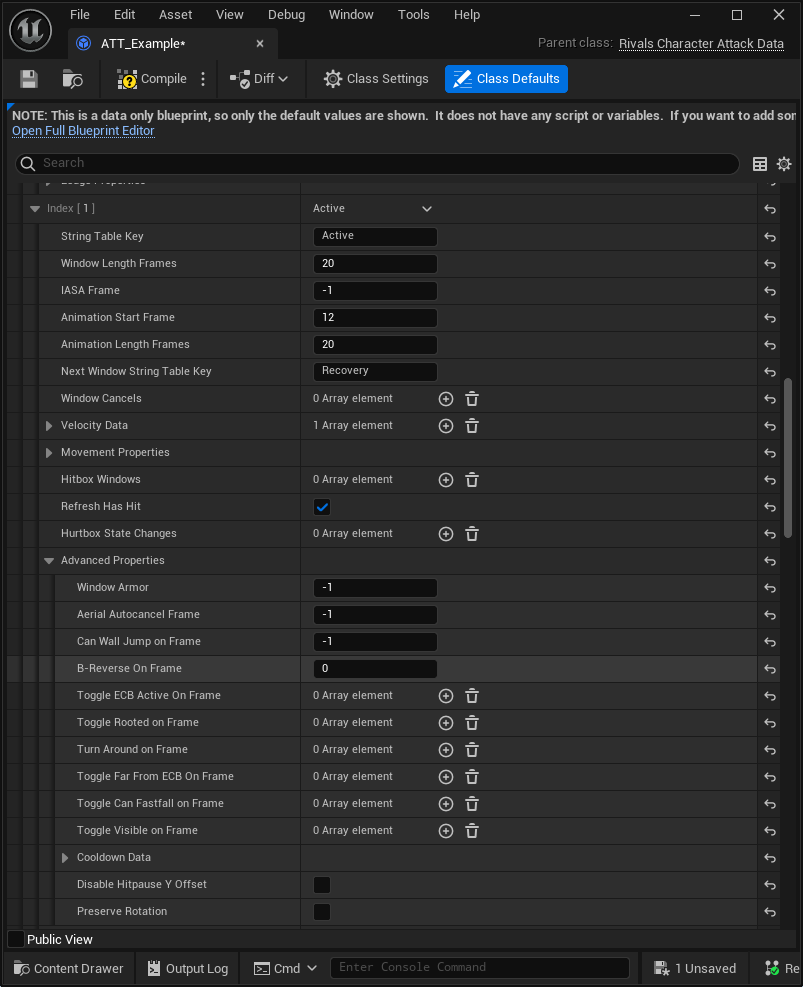This screenshot has width=803, height=987.
Task: Collapse the Index [1] entry
Action: (35, 208)
